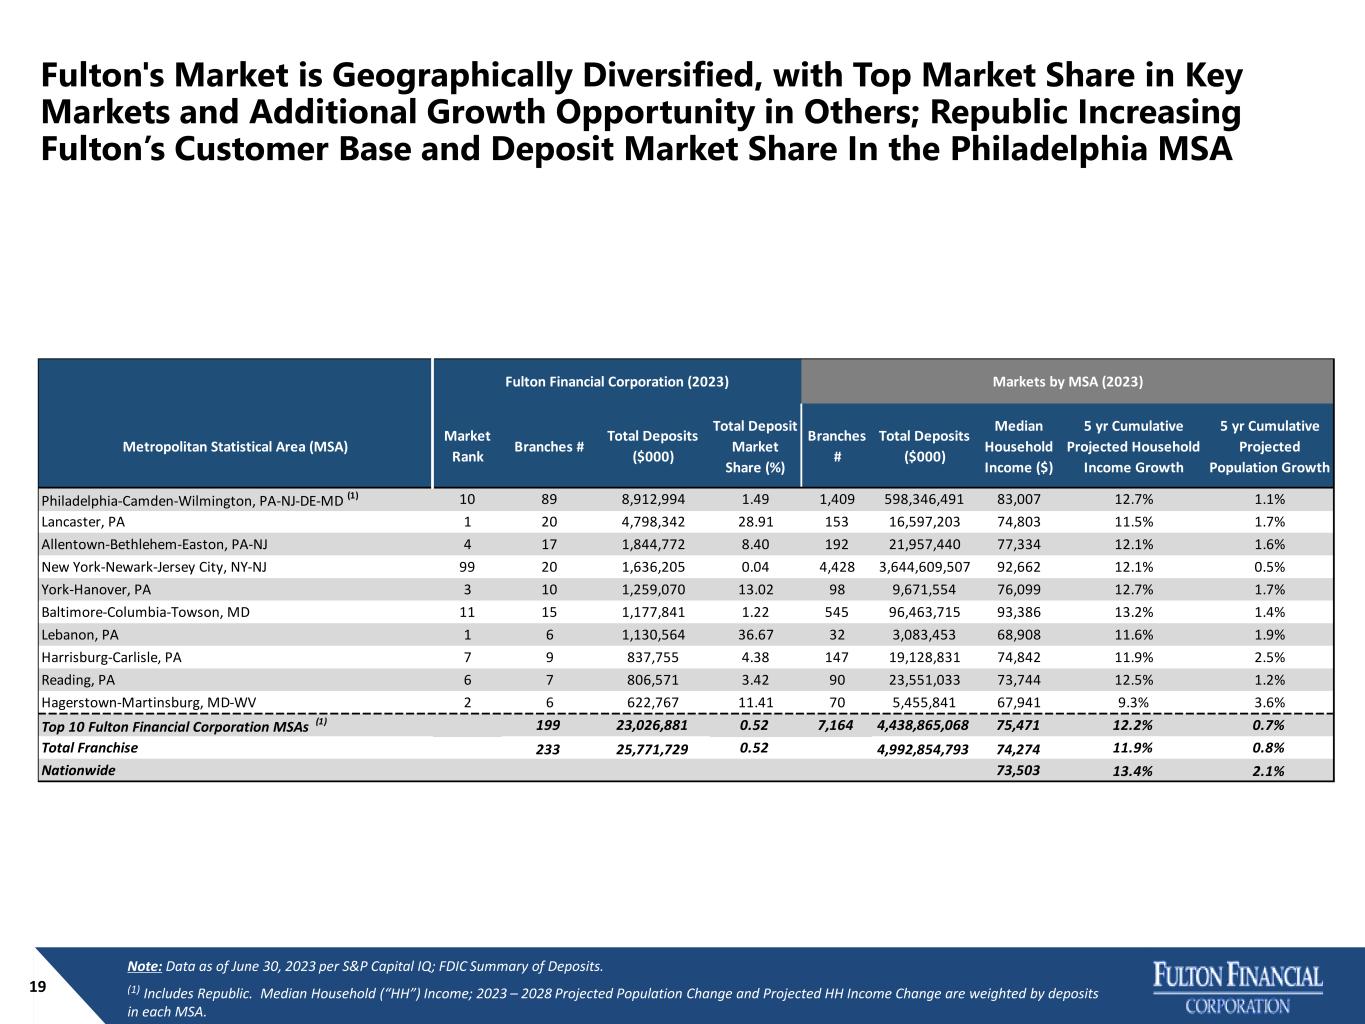This screenshot has width=1365, height=1024.
Task: Select the 'Markets by MSA (2023)' table header
Action: pyautogui.click(x=1067, y=381)
